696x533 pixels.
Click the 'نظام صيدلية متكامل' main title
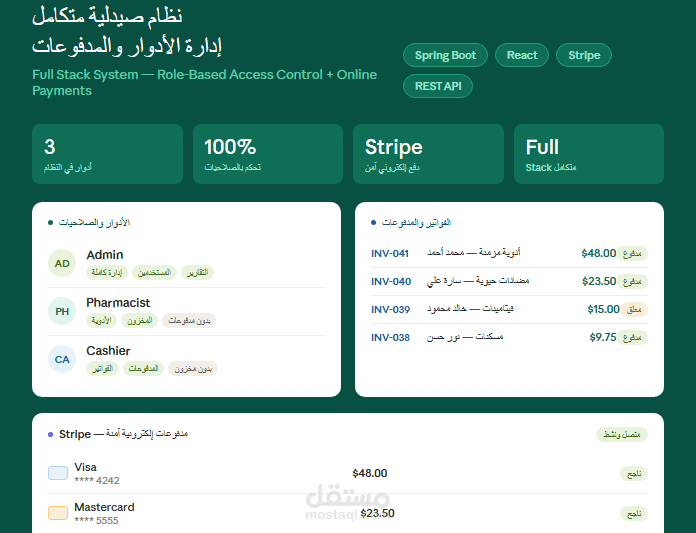tap(107, 16)
